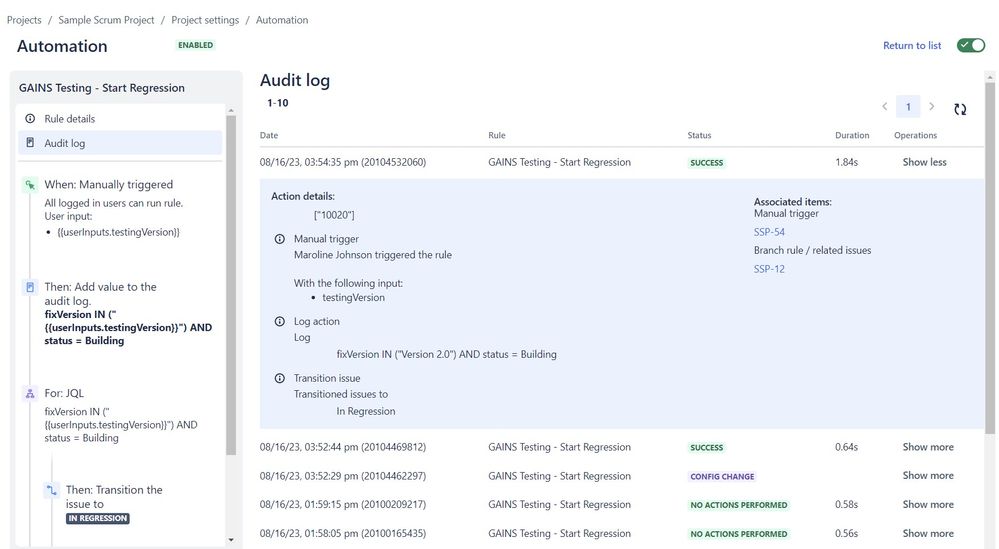Image resolution: width=999 pixels, height=549 pixels.
Task: Click NO ACTIONS PERFORMED badge at 01:58:05 pm
Action: (739, 534)
